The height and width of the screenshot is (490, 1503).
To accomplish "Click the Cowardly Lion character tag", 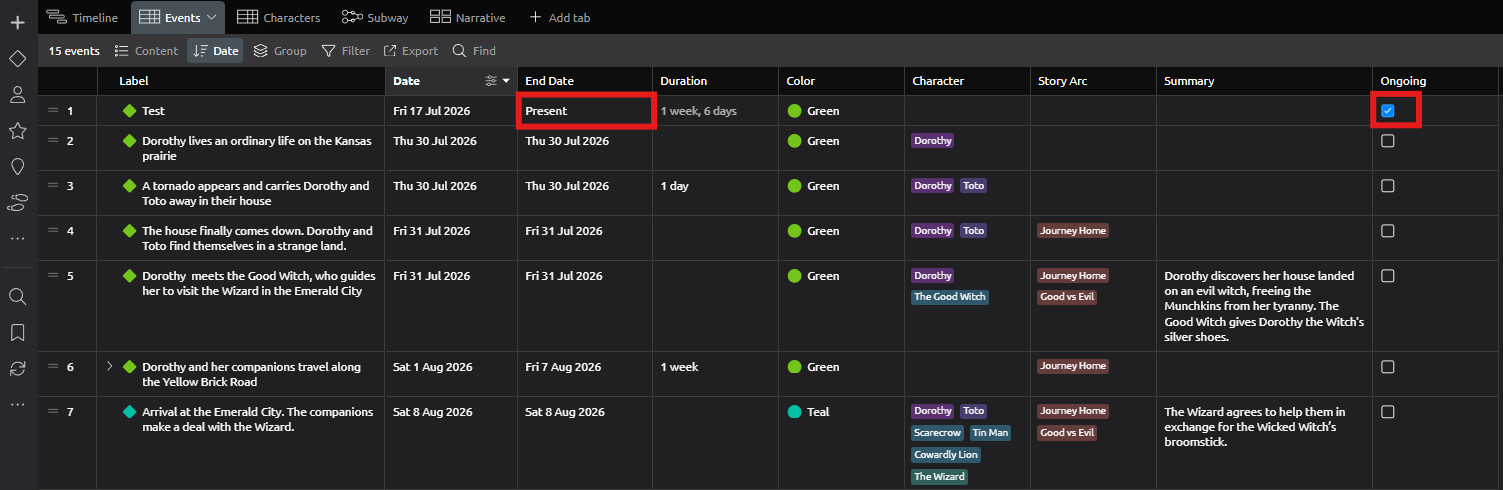I will click(x=946, y=455).
